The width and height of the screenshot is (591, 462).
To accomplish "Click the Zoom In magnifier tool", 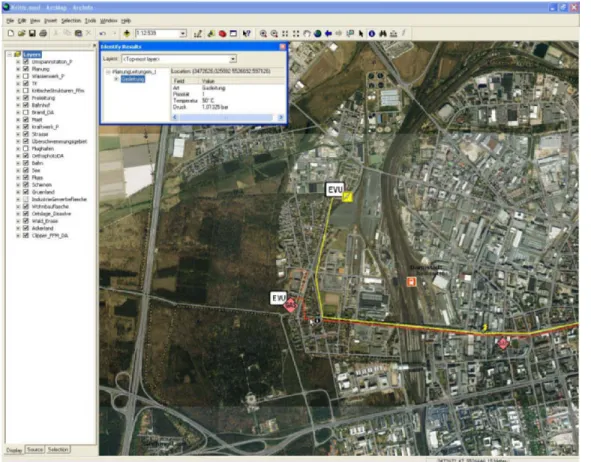I will coord(263,34).
